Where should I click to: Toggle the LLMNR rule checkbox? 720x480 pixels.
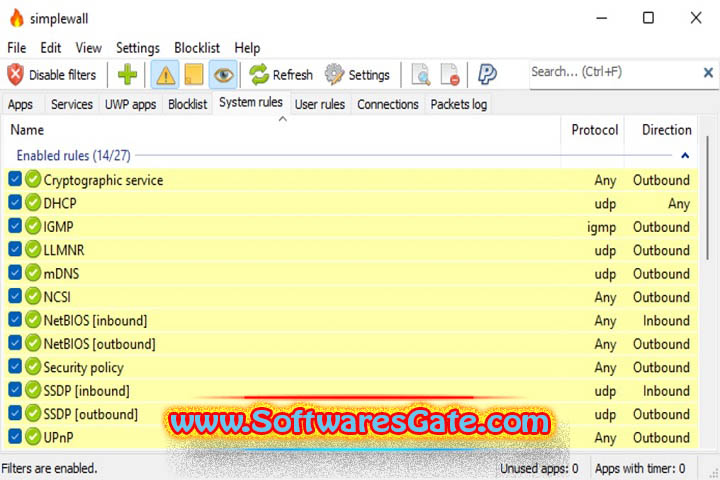click(15, 249)
